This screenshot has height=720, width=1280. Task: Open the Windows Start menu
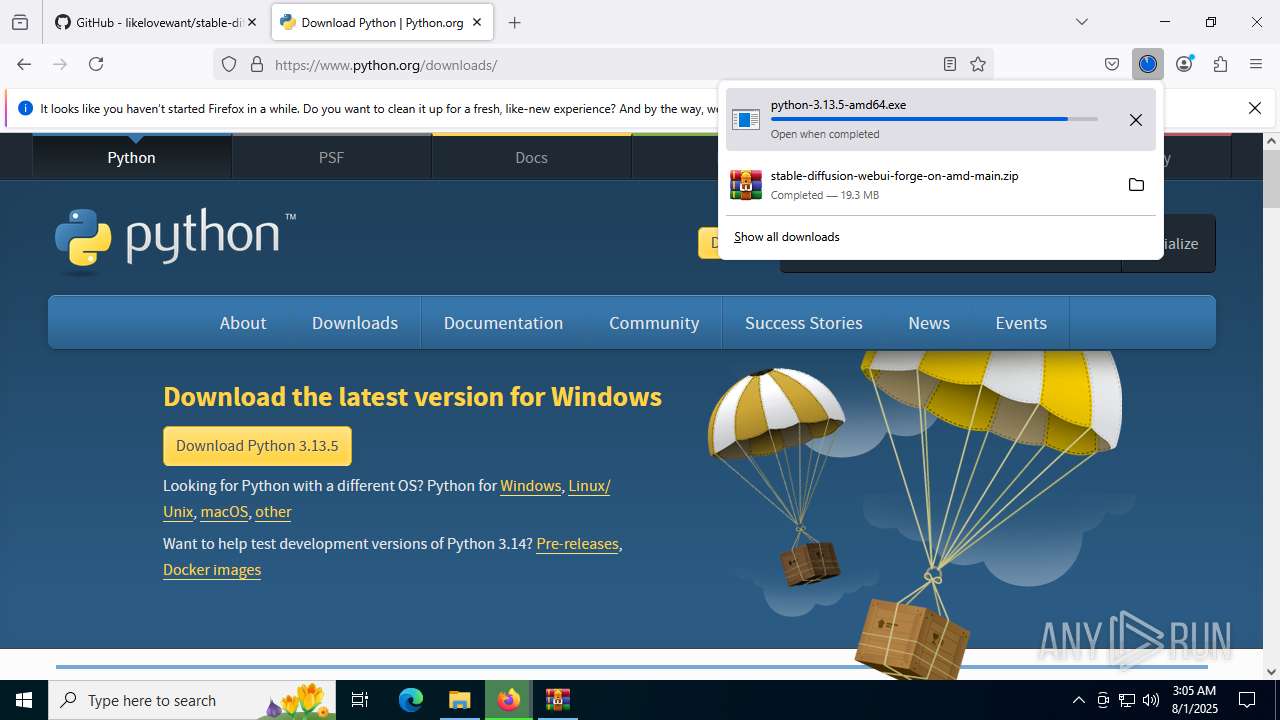coord(24,700)
